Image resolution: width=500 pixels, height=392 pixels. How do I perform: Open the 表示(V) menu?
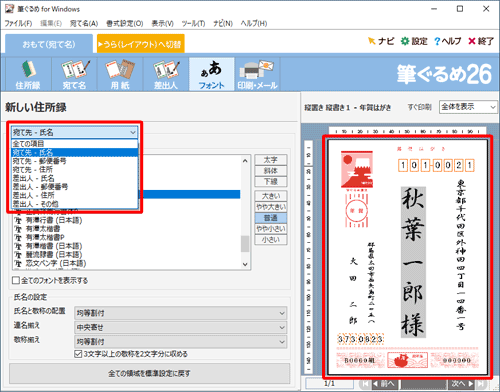pyautogui.click(x=163, y=23)
